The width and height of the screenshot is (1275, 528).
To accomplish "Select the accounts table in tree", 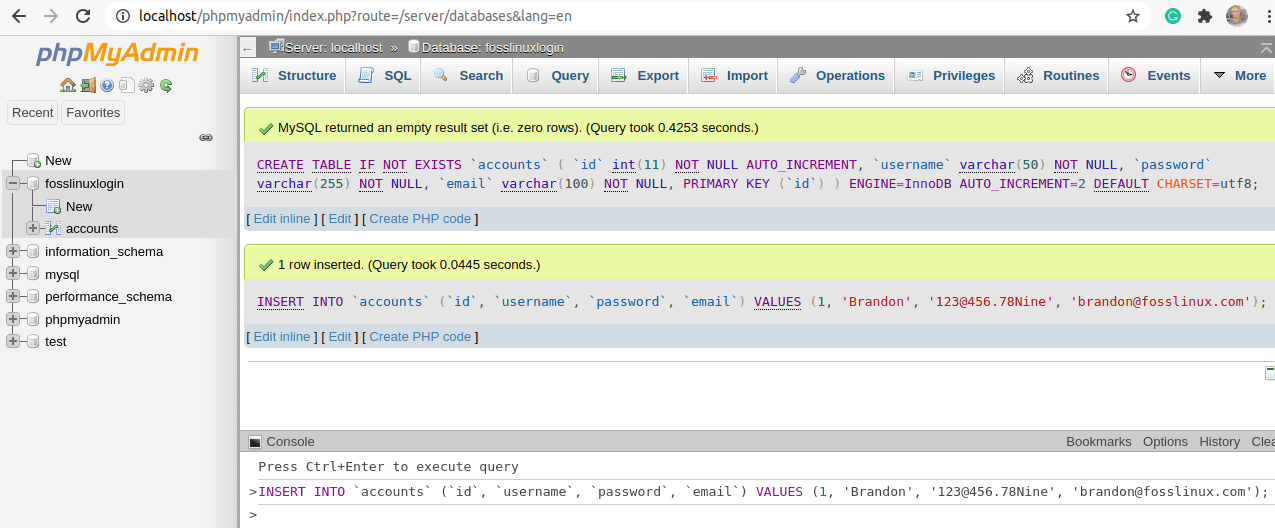I will 92,229.
